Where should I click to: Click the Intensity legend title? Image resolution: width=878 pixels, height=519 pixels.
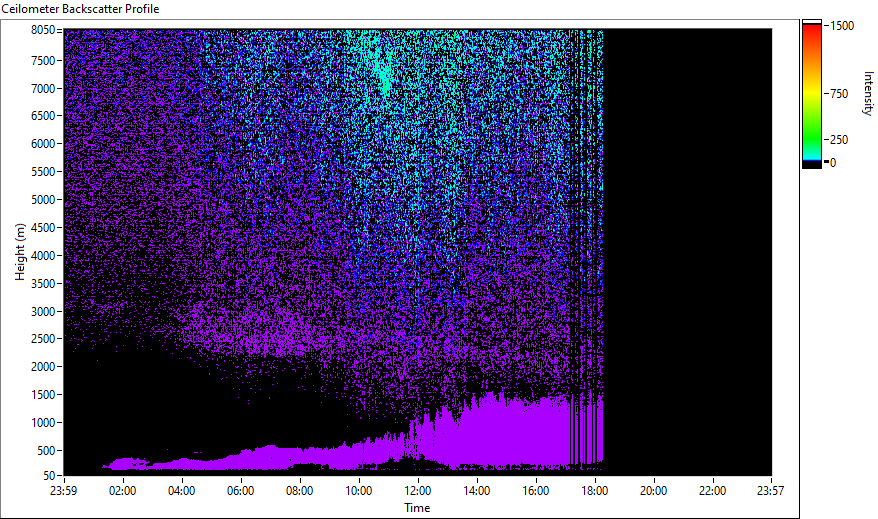868,93
